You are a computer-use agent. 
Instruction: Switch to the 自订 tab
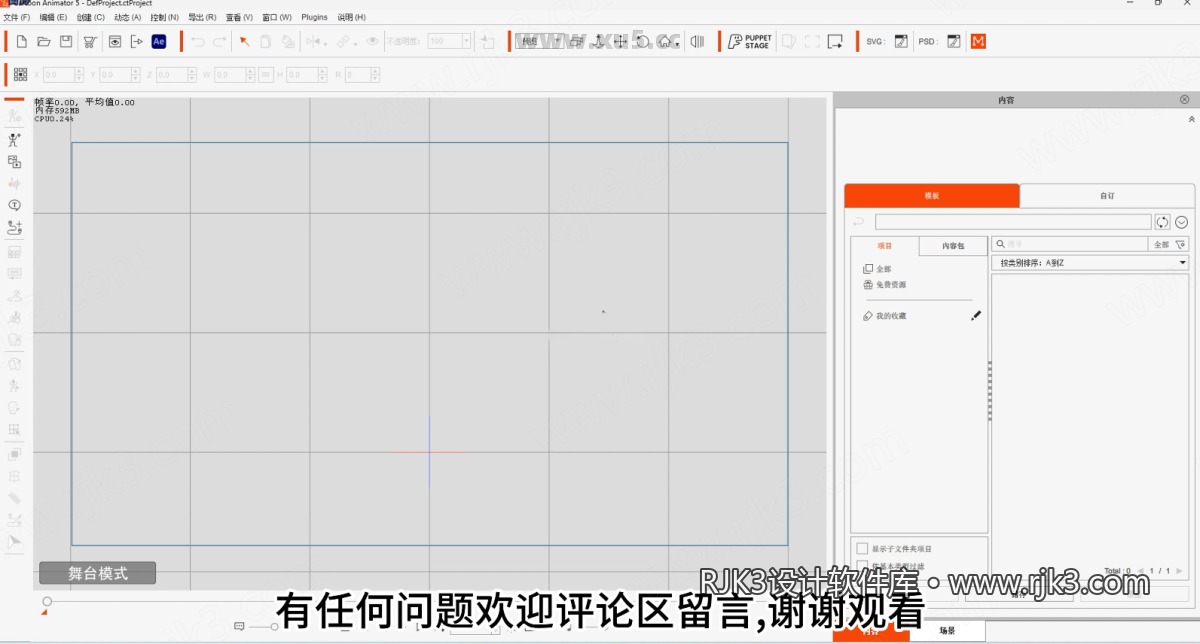1107,196
